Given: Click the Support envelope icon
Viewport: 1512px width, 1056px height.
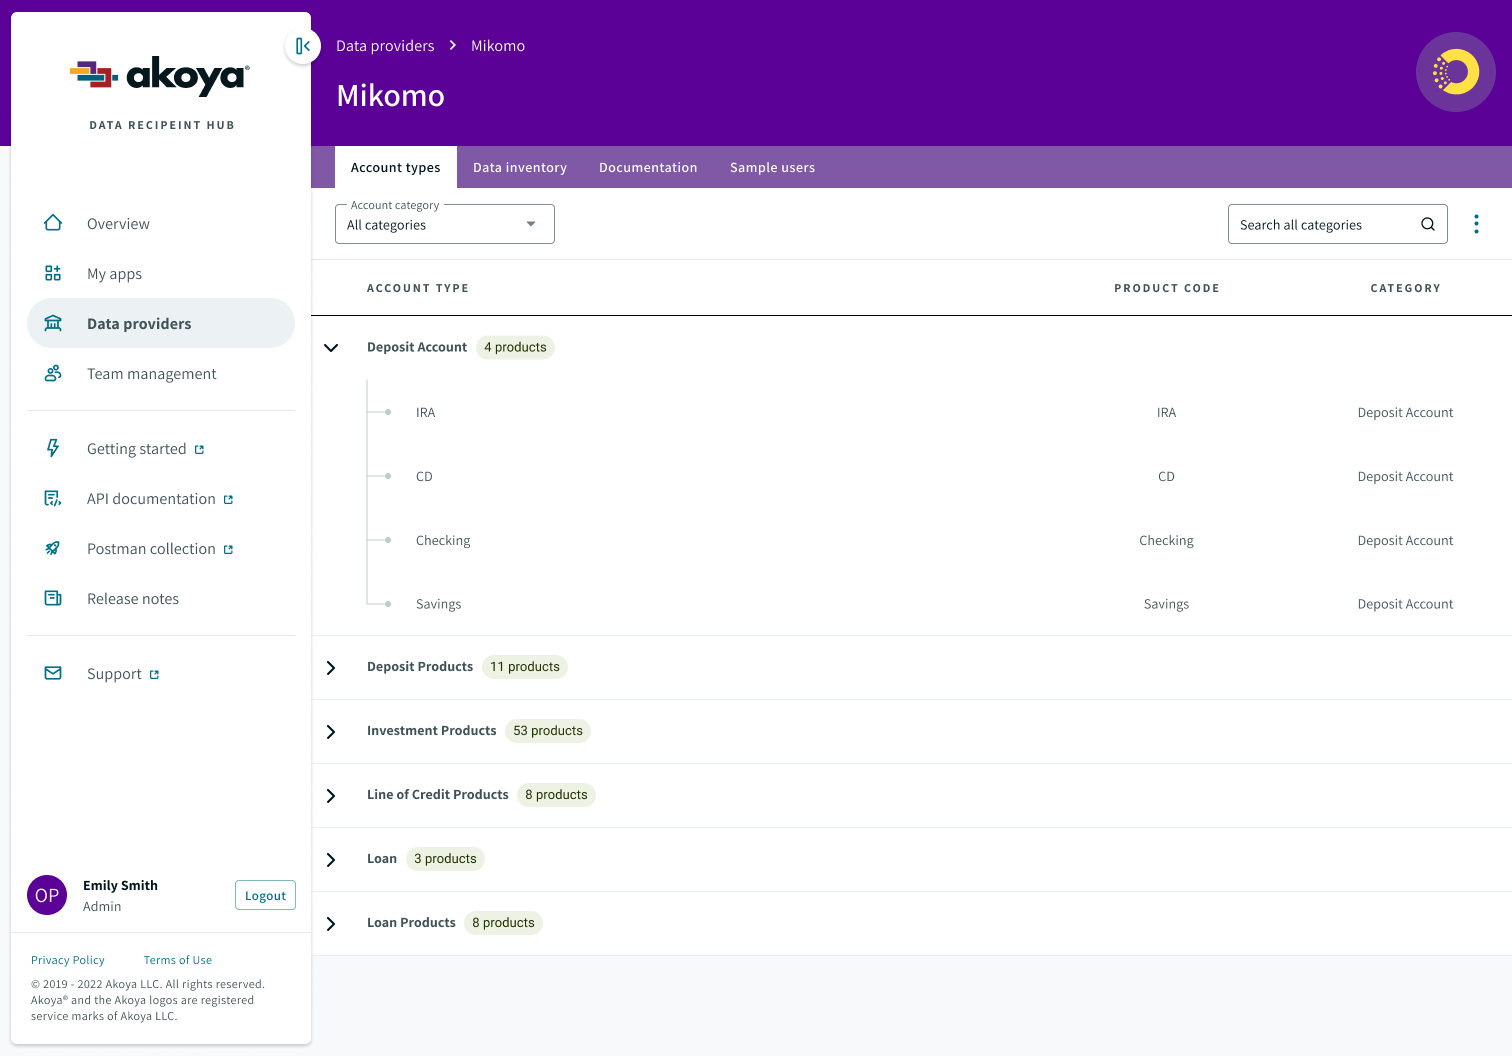Looking at the screenshot, I should [x=53, y=673].
